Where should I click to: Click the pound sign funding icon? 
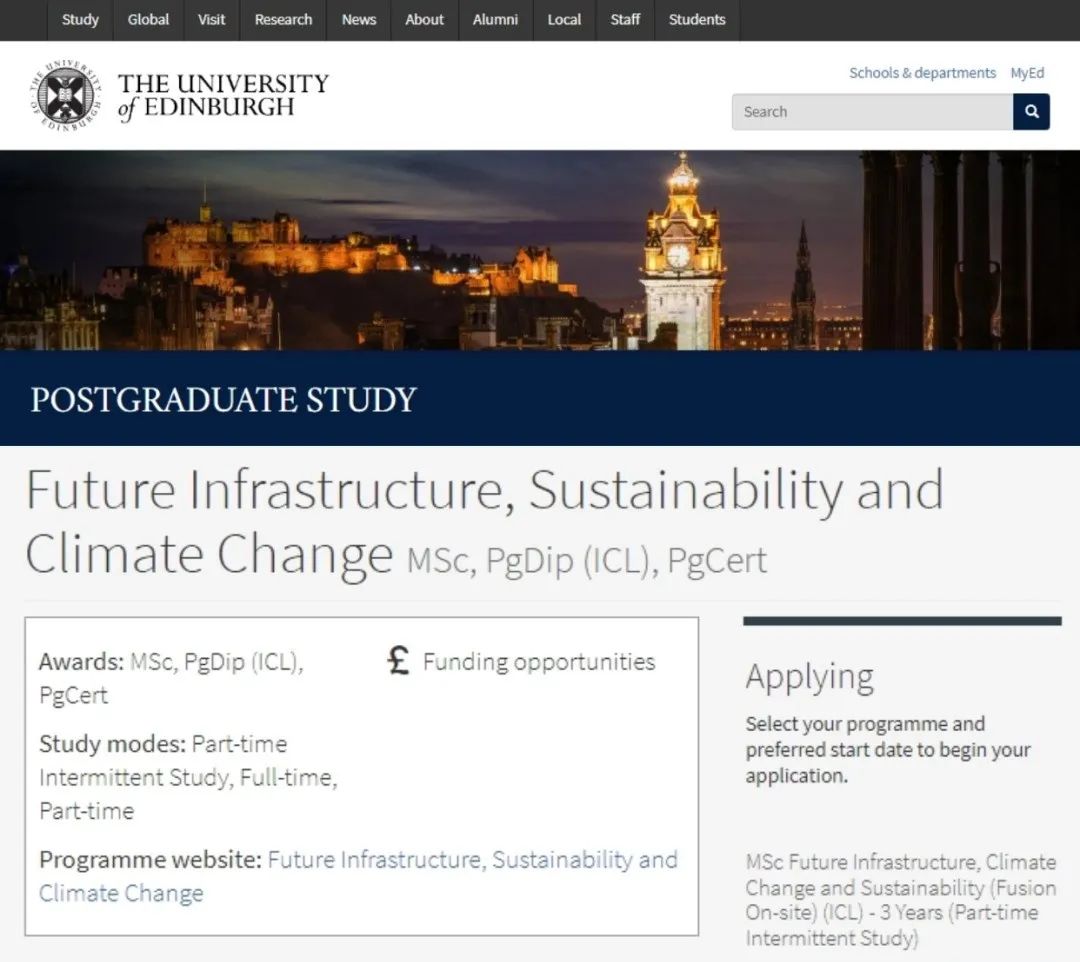tap(398, 661)
